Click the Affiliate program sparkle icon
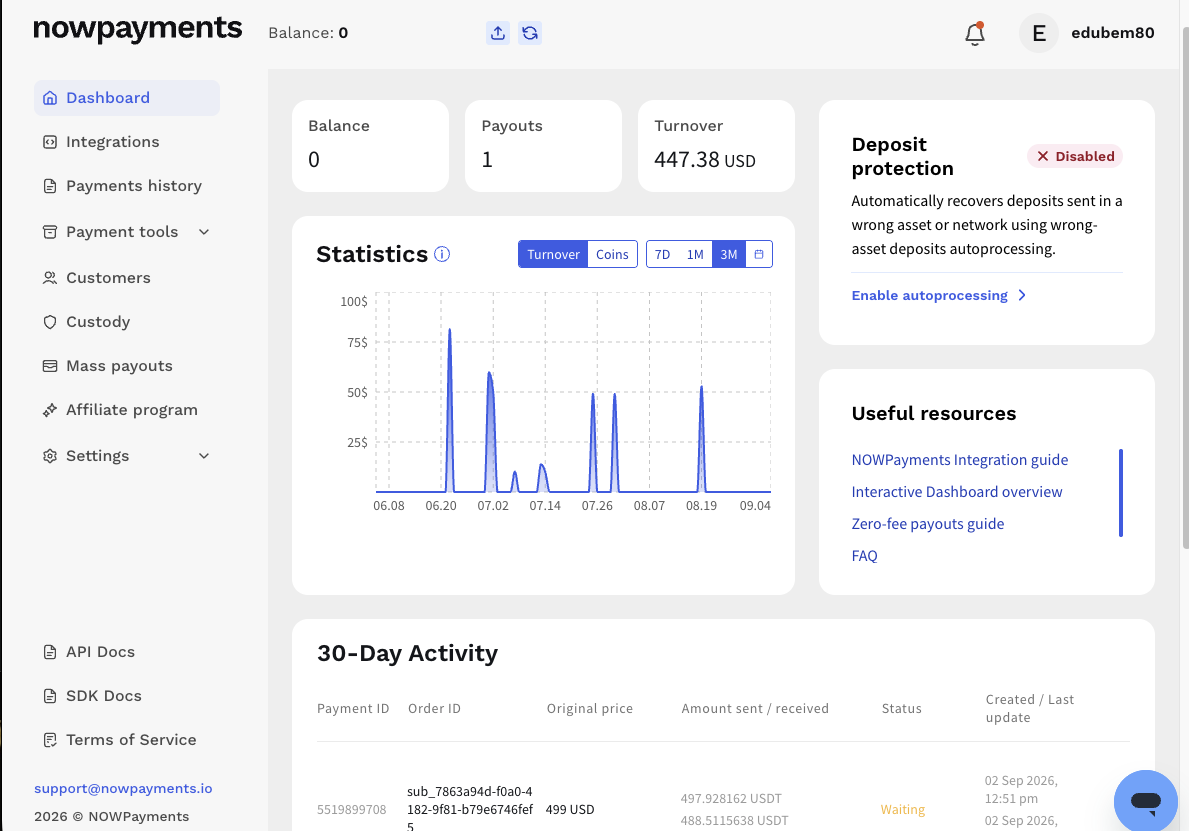Screen dimensions: 1189x831 pos(50,409)
